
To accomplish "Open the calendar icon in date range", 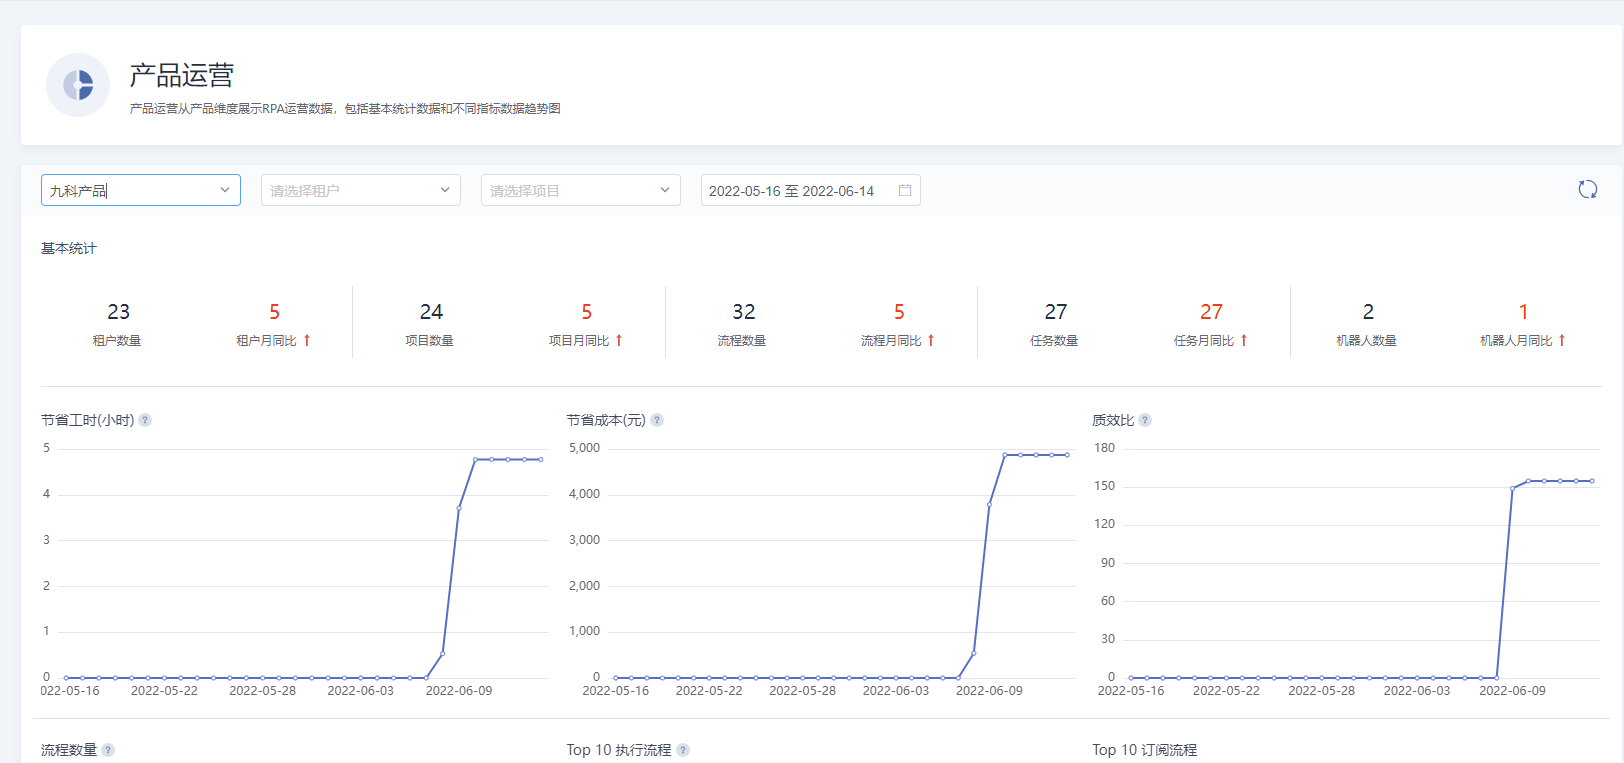I will pos(905,190).
